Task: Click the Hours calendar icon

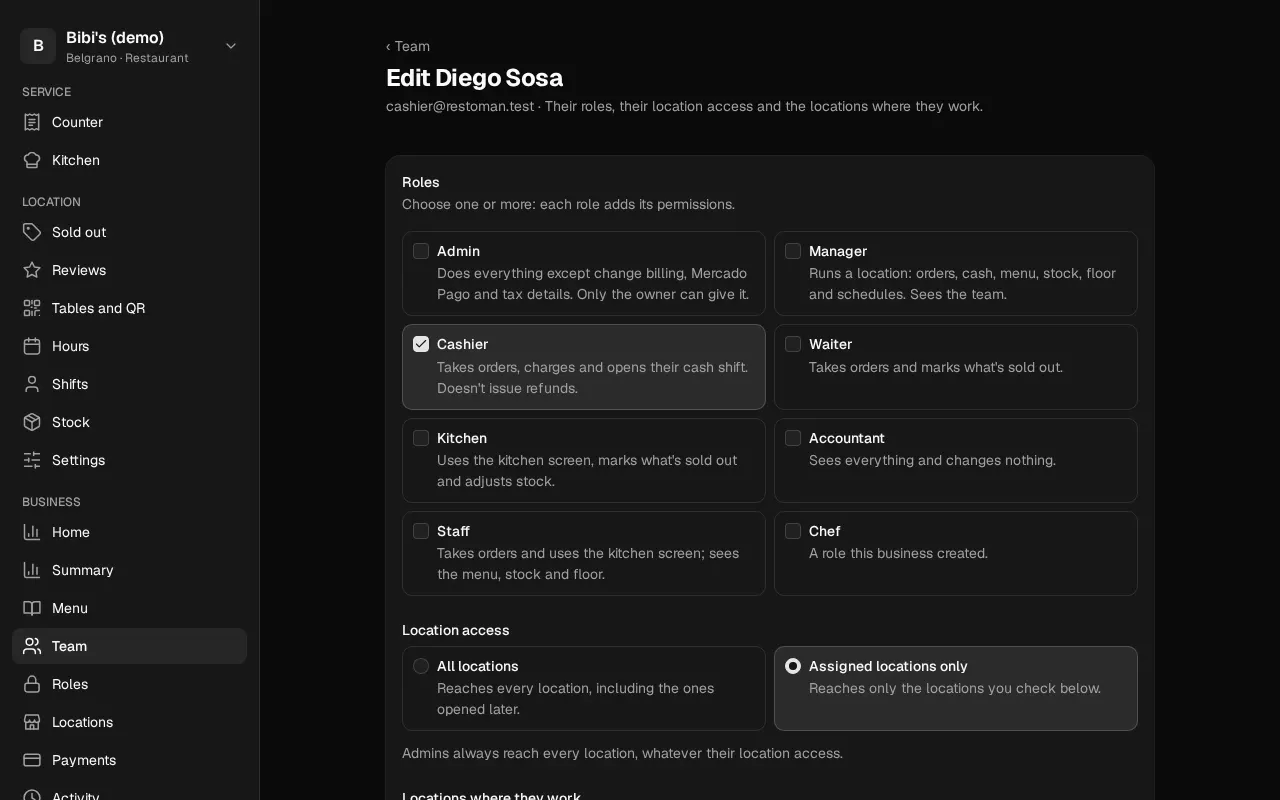Action: [x=32, y=346]
